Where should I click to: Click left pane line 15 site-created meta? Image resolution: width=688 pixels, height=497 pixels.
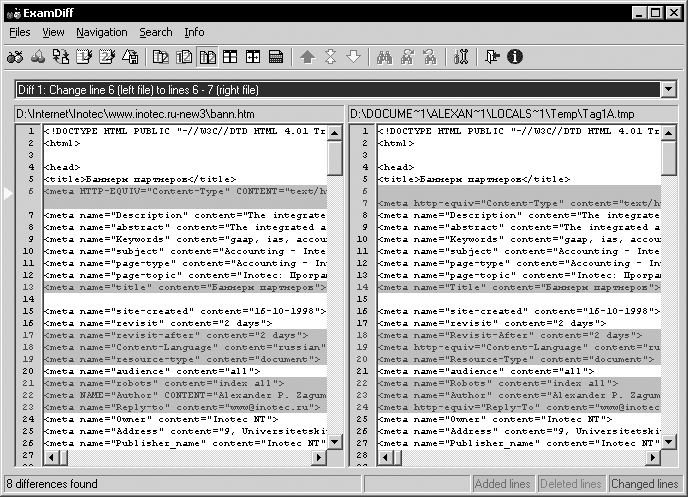185,311
